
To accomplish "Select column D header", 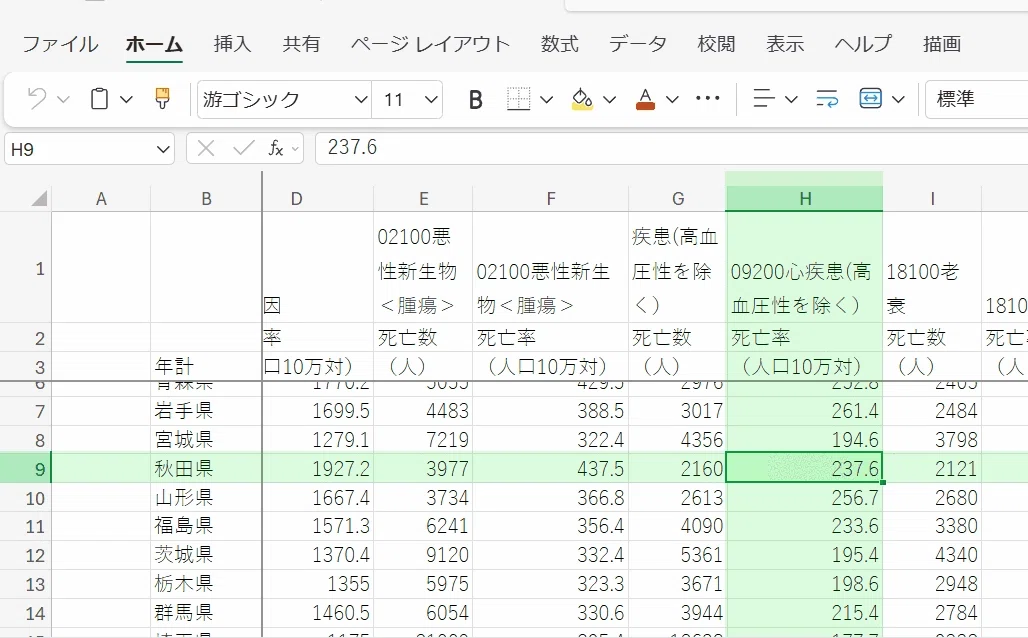I will click(318, 199).
